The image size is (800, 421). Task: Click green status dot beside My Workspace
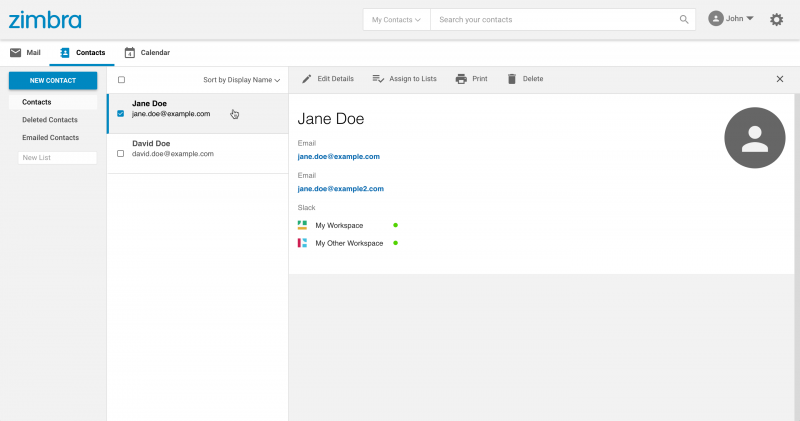click(x=395, y=225)
